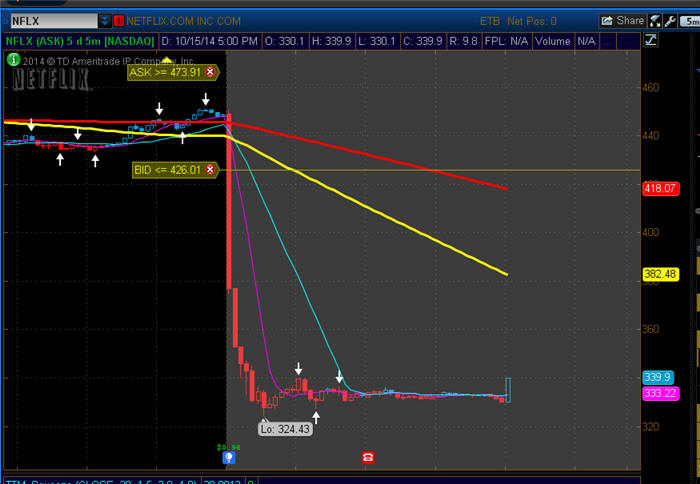Click the 5m timeframe button
This screenshot has height=484, width=700.
click(x=691, y=20)
